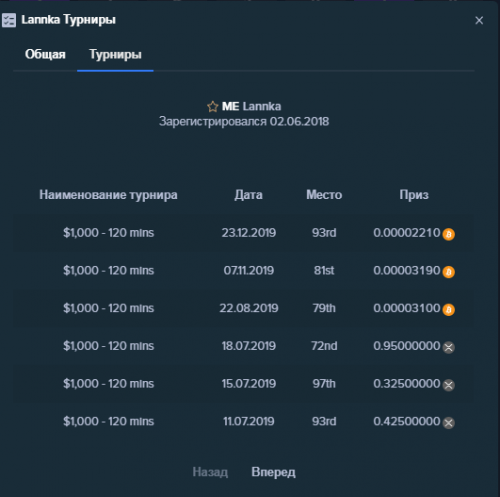Click the date 18.07.2019
Viewport: 500px width, 497px height.
[x=249, y=346]
